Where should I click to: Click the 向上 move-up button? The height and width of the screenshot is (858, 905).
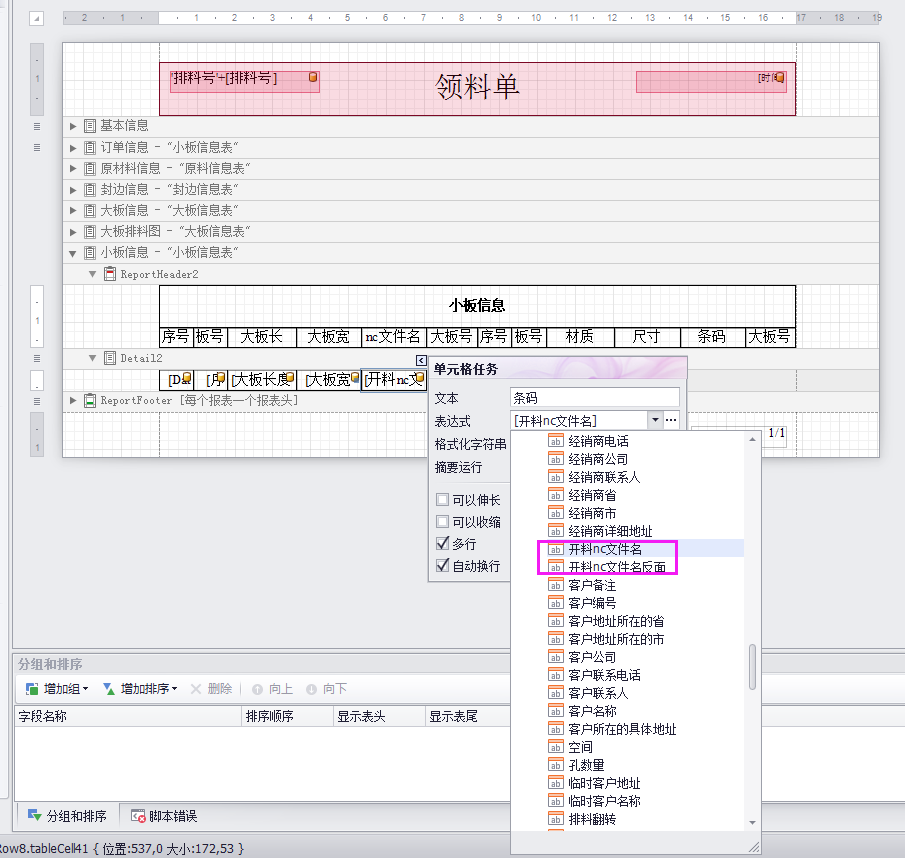click(x=272, y=689)
